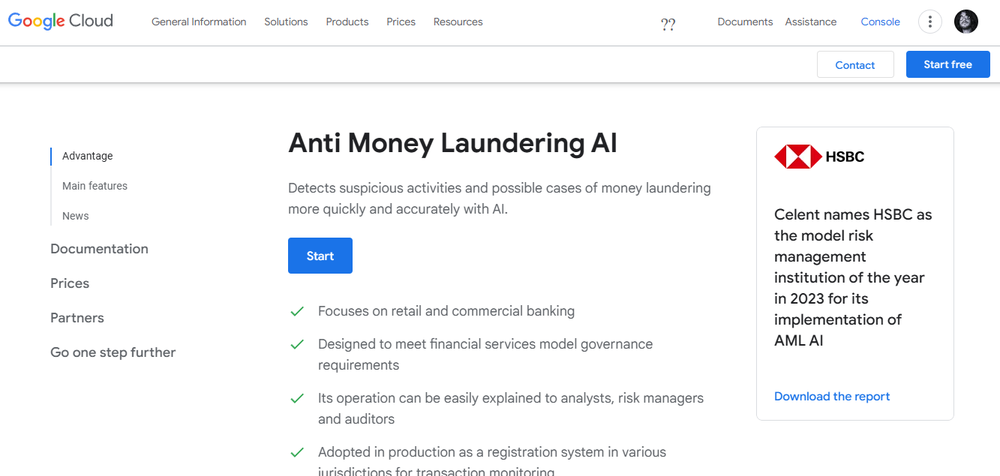Go to the Prices header menu

[x=401, y=22]
